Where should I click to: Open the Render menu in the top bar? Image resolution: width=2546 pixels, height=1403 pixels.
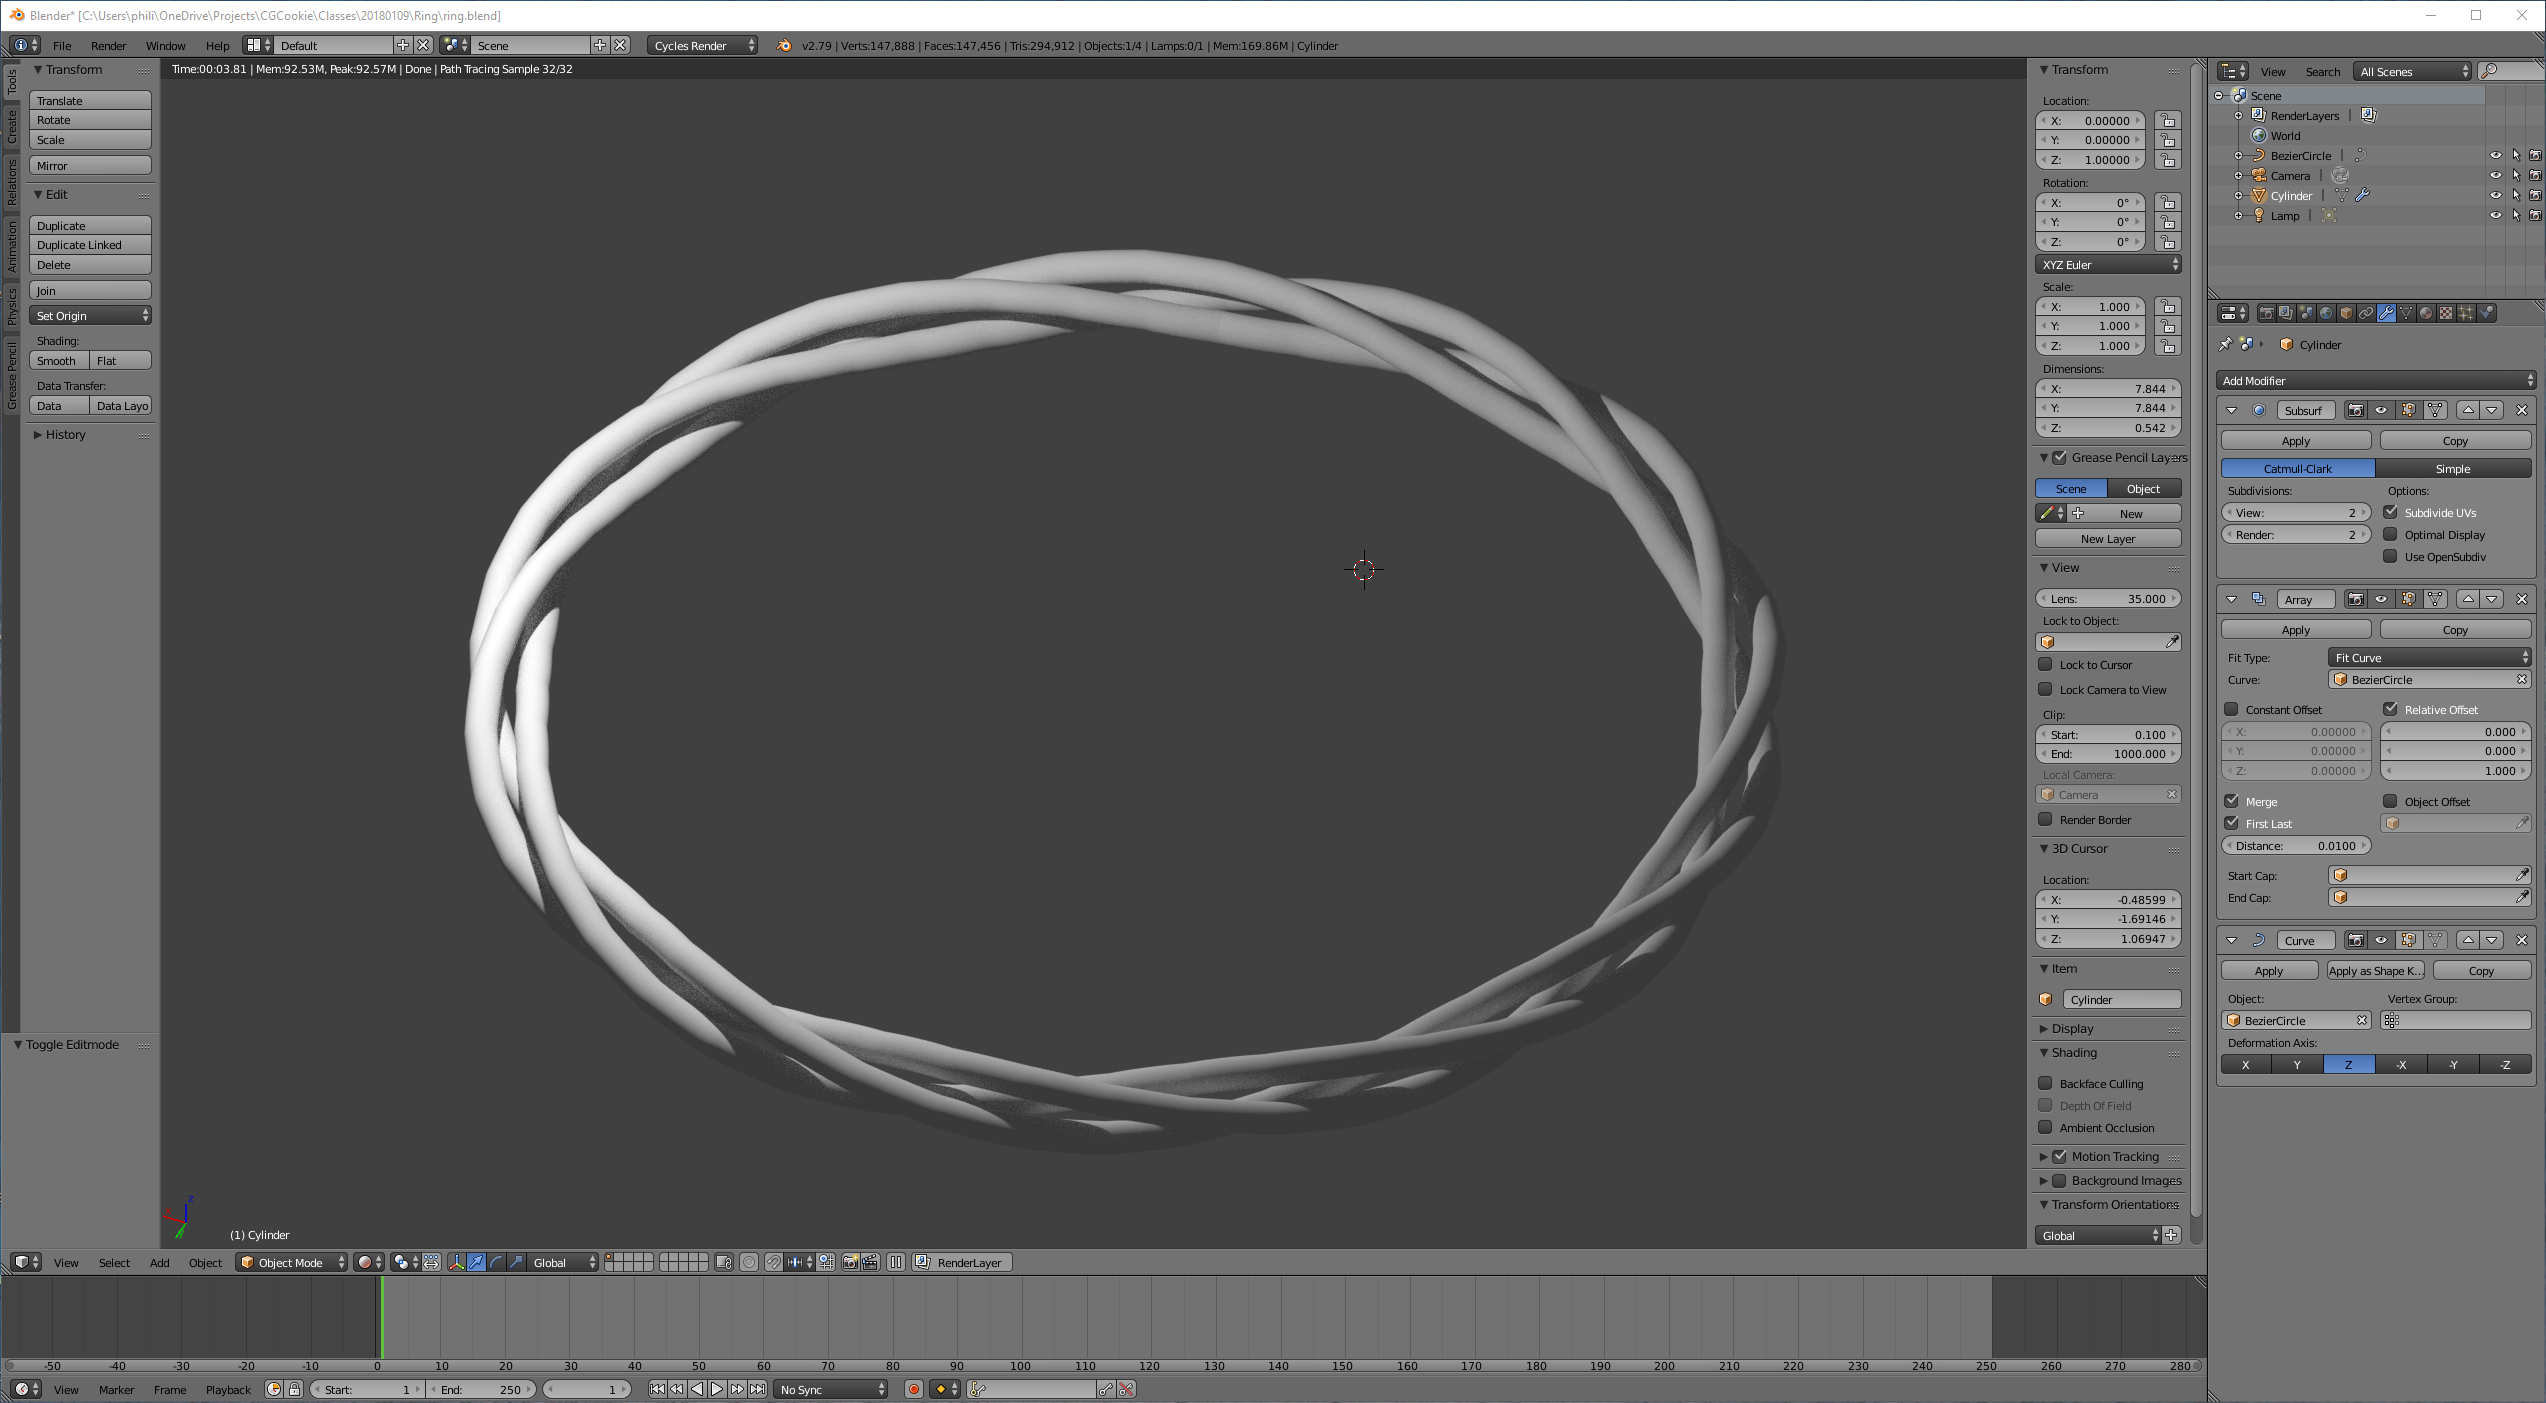pos(108,45)
